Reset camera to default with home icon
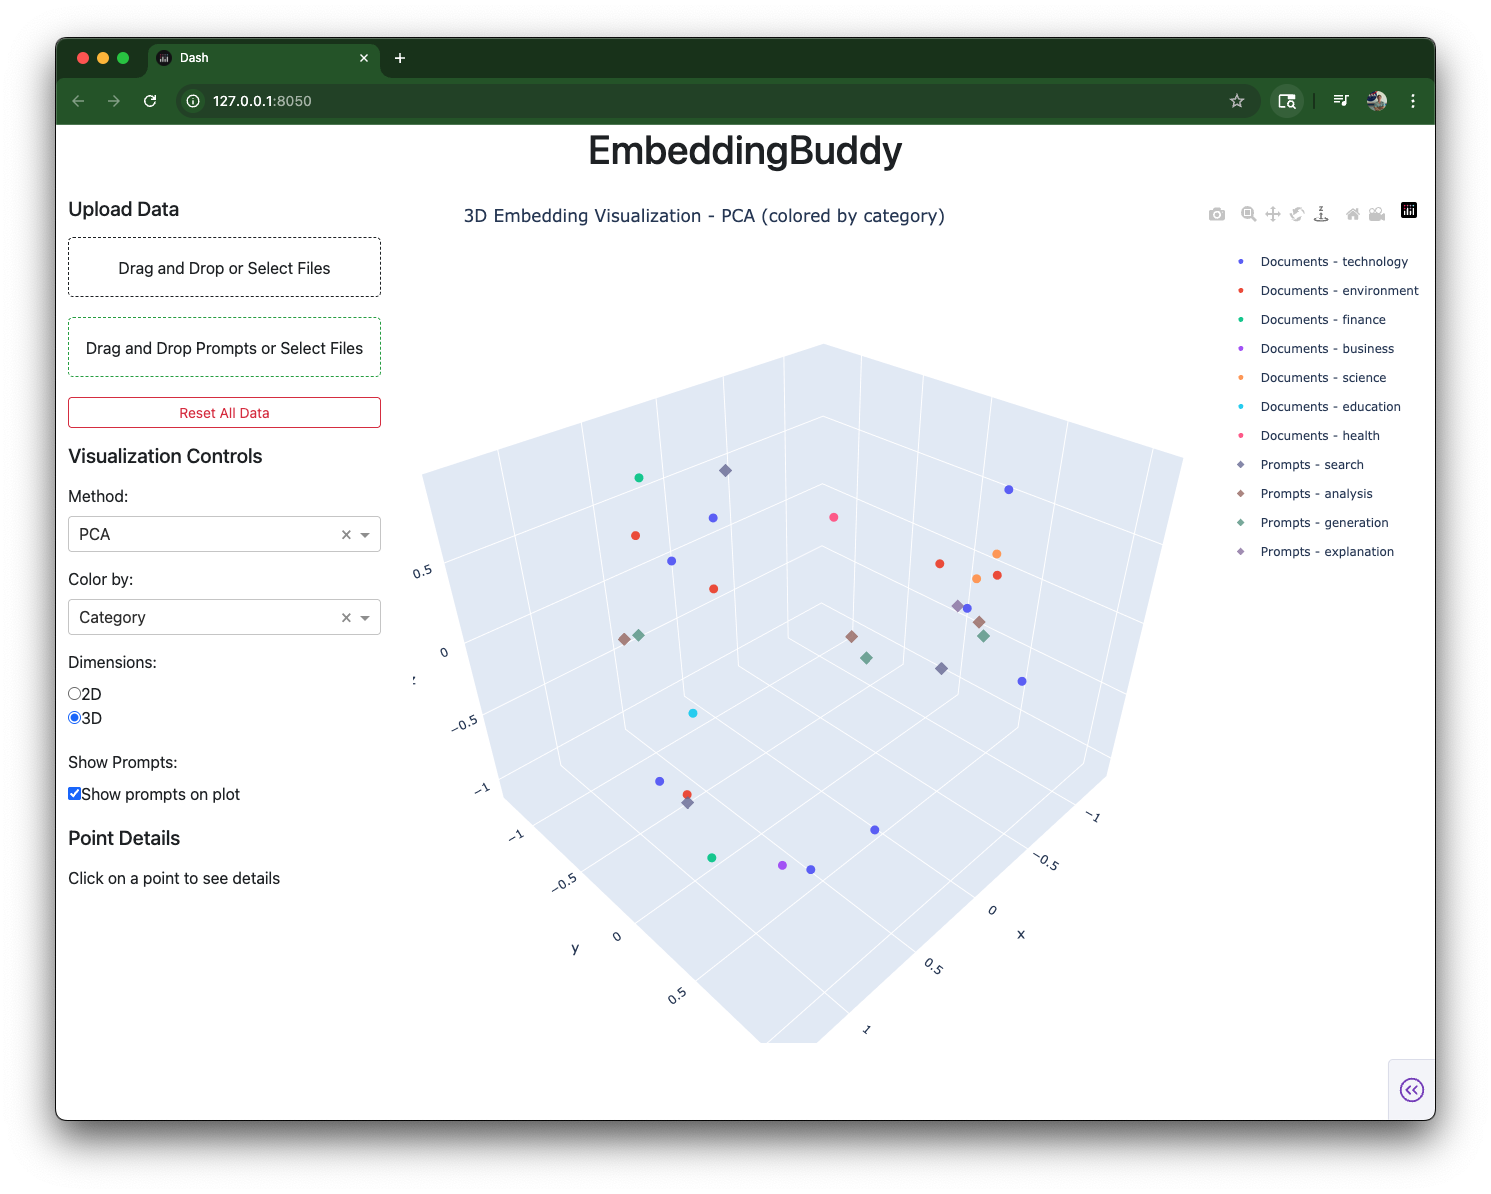Screen dimensions: 1491x1194 pyautogui.click(x=1353, y=214)
